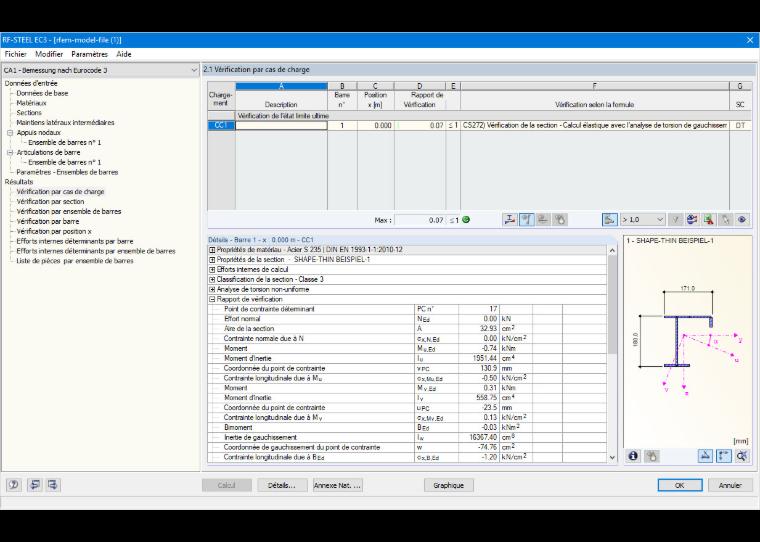This screenshot has height=542, width=760.
Task: Click the Graphique button
Action: click(x=448, y=485)
